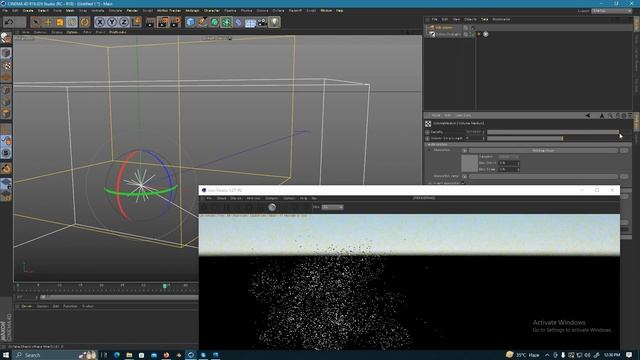This screenshot has width=640, height=360.
Task: Select the Live Selection tool
Action: pyautogui.click(x=36, y=22)
